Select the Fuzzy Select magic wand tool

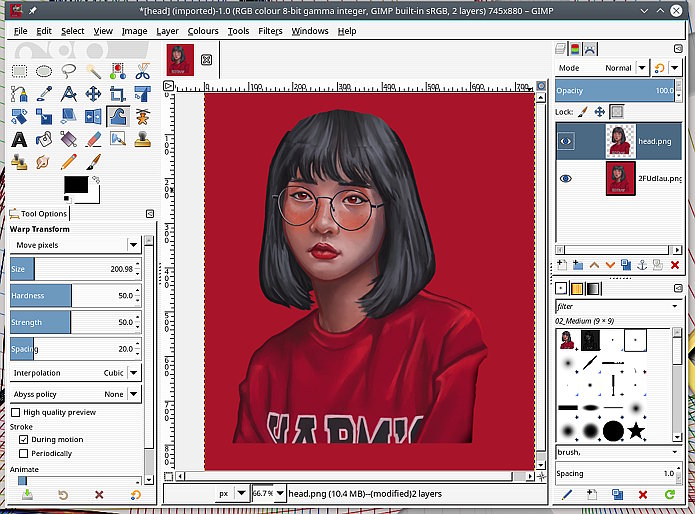94,70
